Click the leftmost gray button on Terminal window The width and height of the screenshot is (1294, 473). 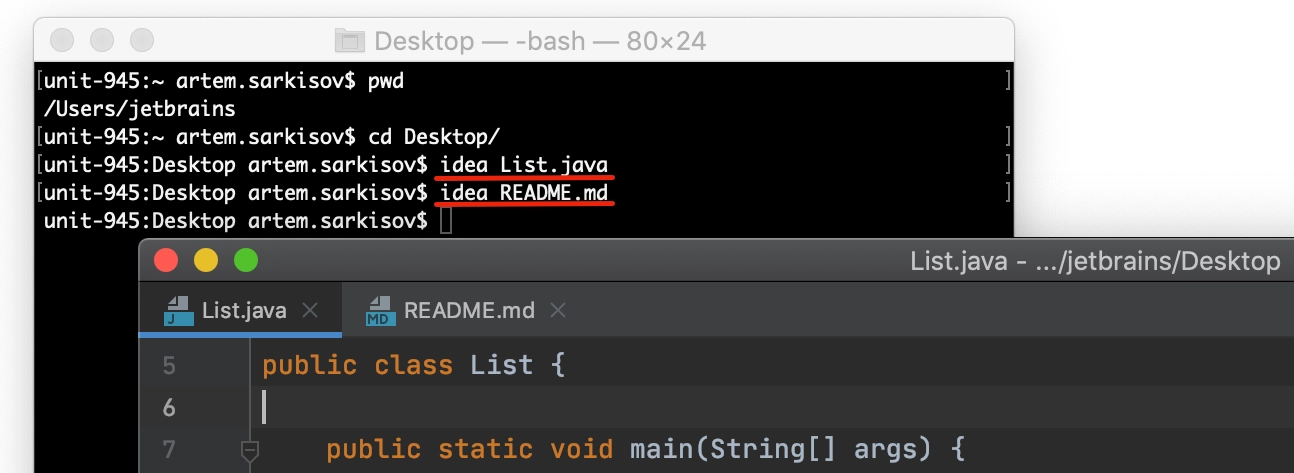click(62, 40)
